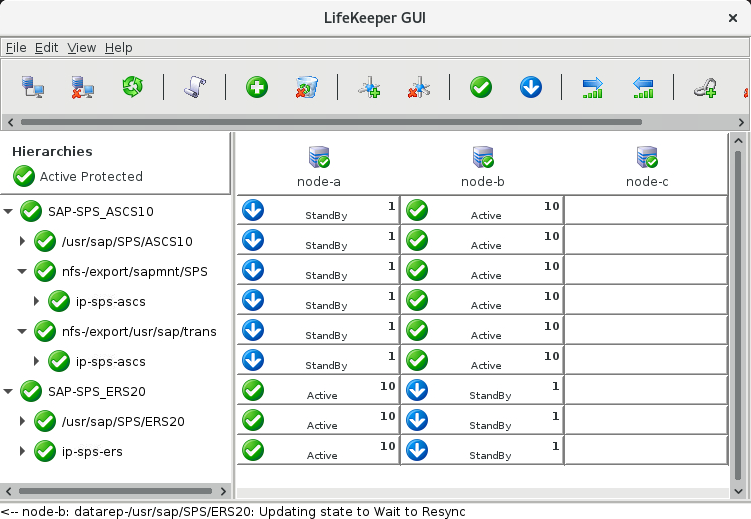751x519 pixels.
Task: Click the hierarchy tree horizontal scrollbar thumb
Action: 115,491
